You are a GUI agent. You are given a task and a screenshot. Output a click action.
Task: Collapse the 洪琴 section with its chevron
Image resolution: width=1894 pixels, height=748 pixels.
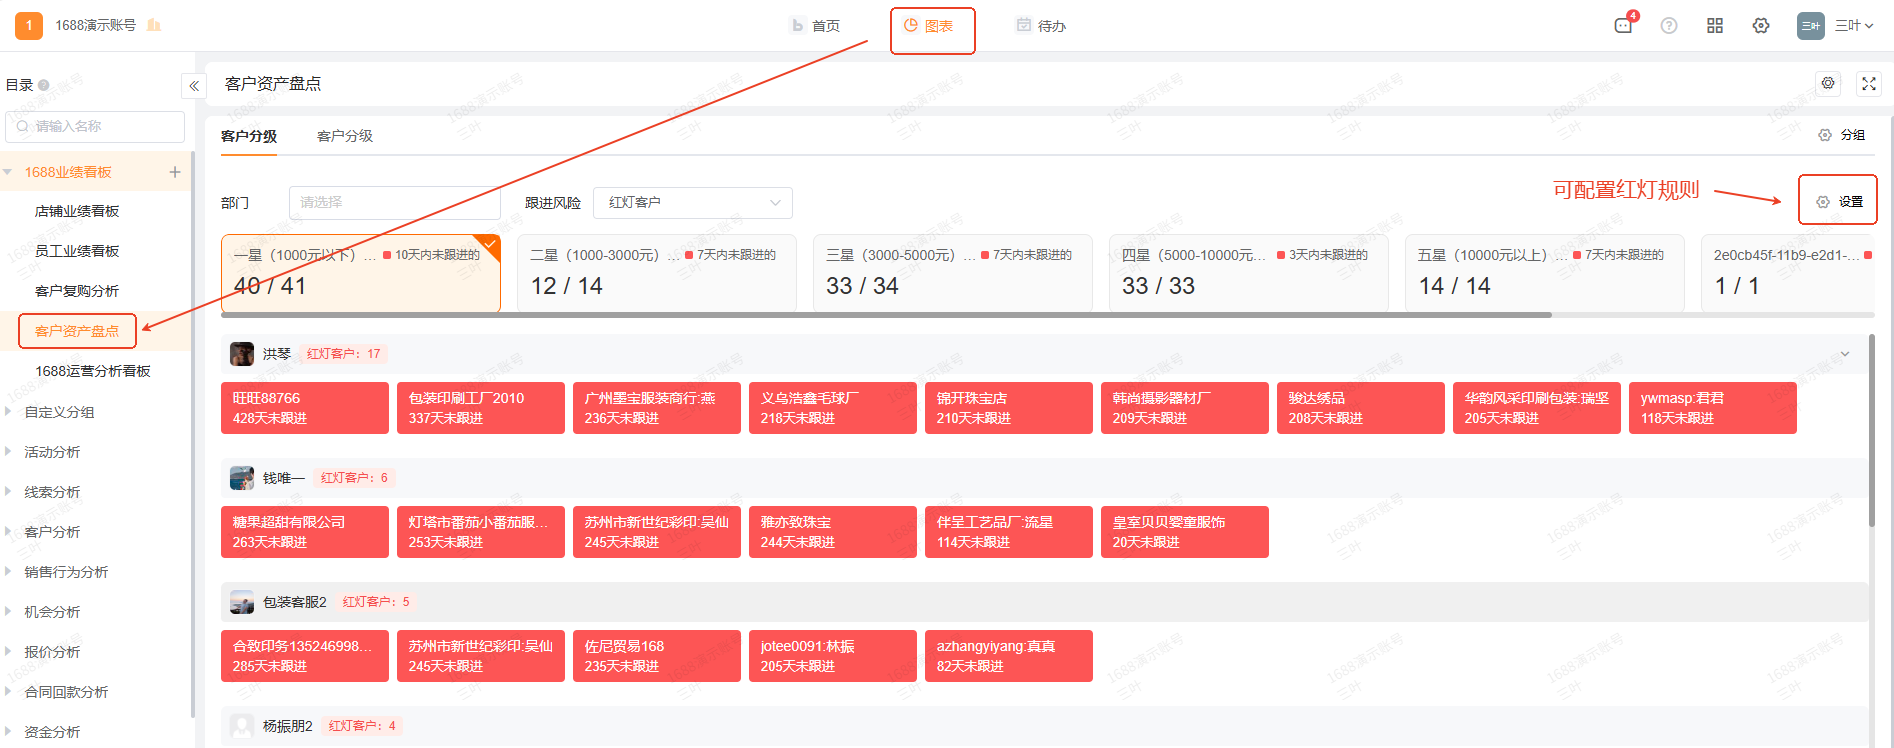(x=1845, y=354)
